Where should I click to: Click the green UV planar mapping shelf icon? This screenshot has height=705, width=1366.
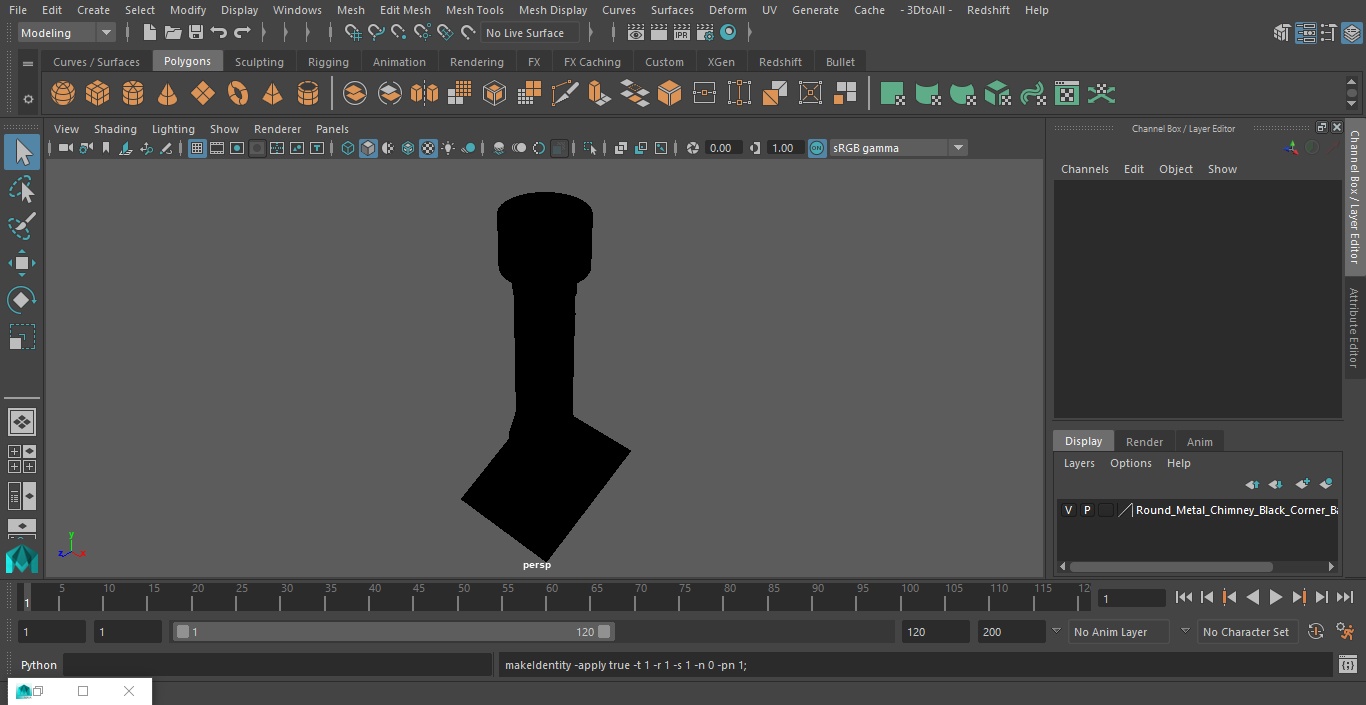(x=892, y=94)
